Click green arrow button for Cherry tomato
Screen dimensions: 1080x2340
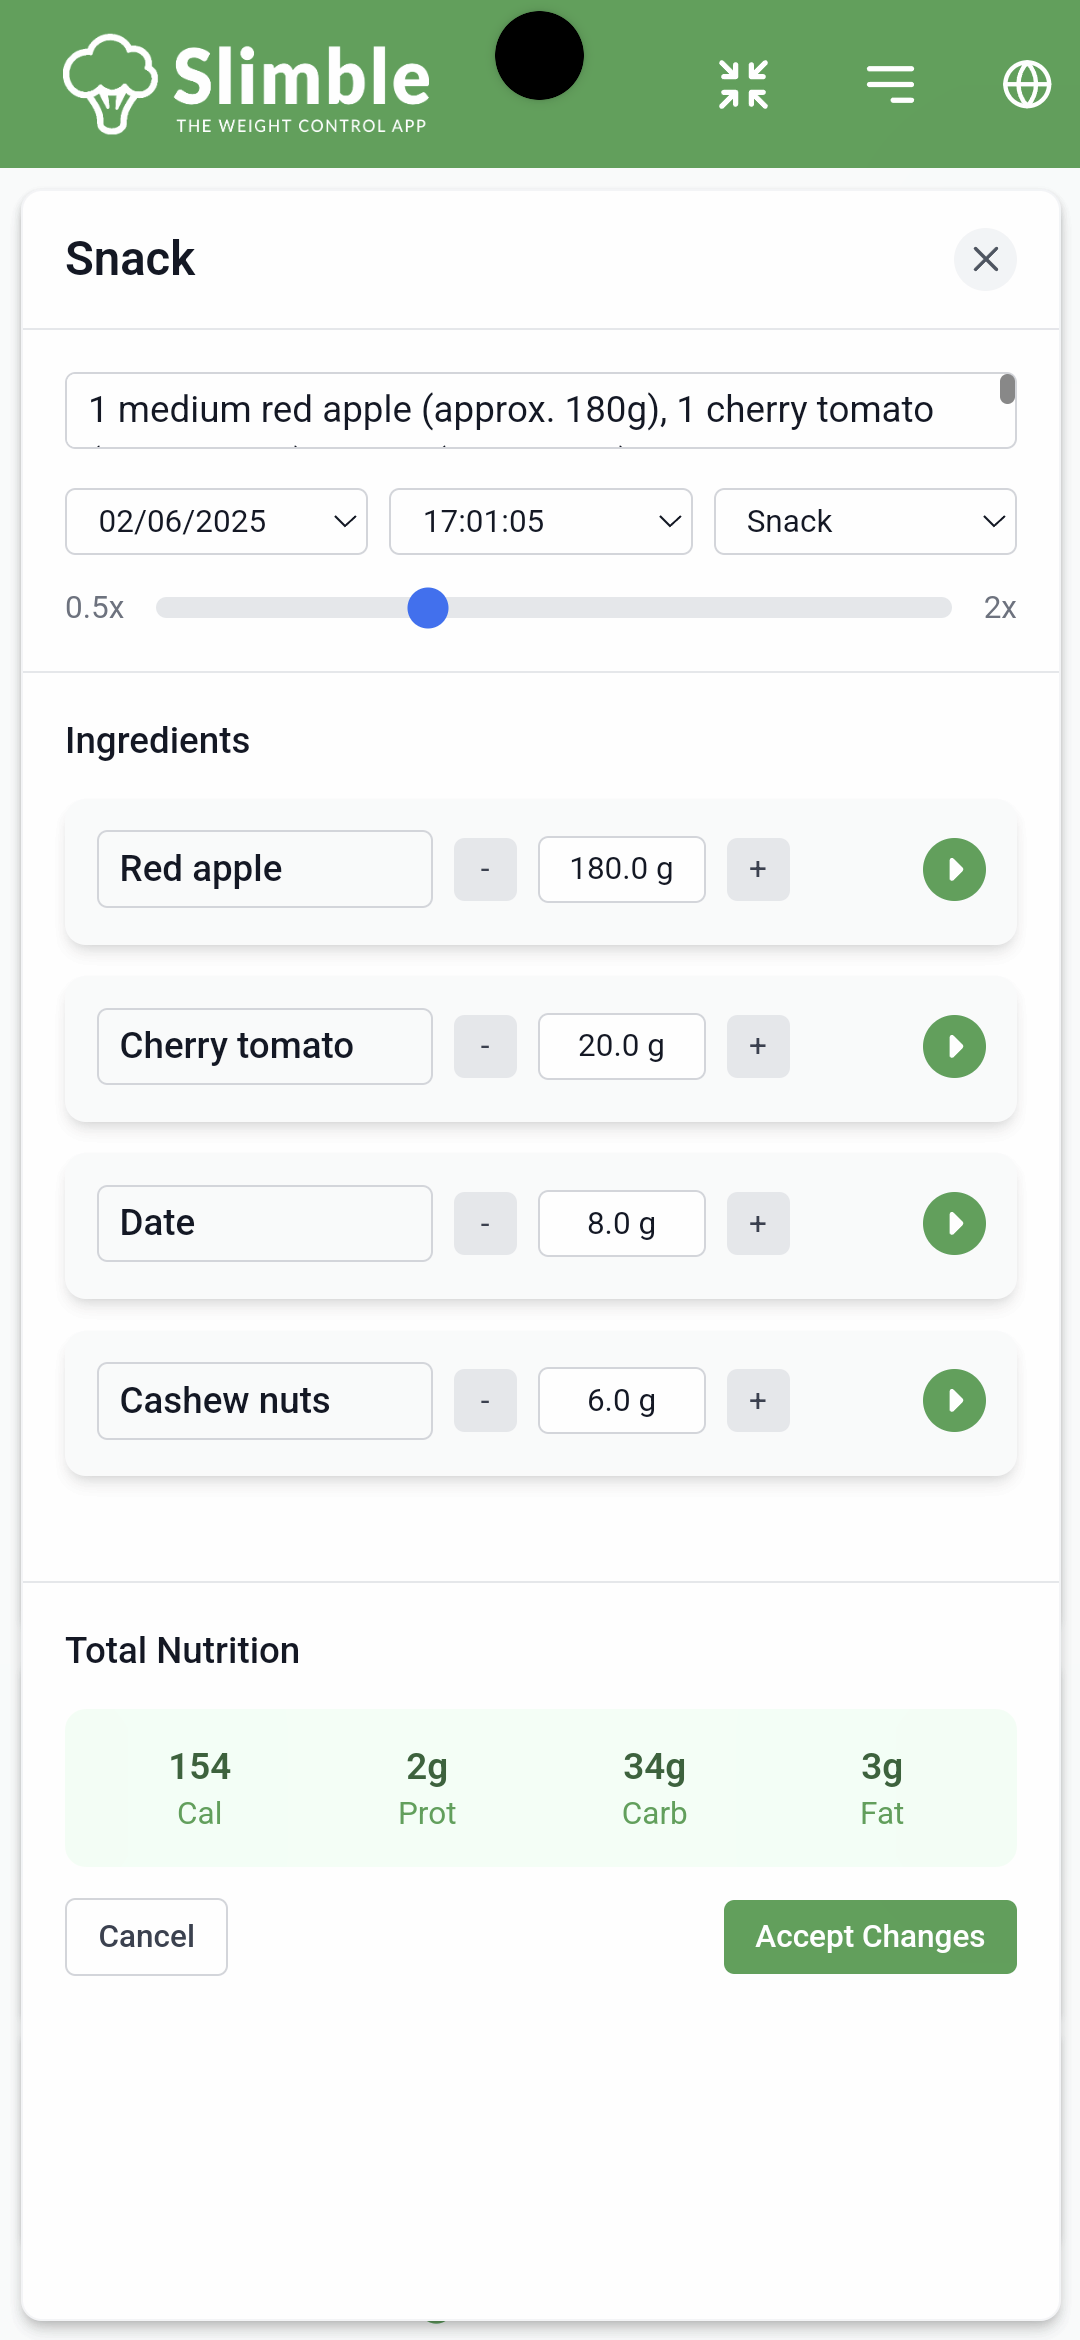(954, 1046)
